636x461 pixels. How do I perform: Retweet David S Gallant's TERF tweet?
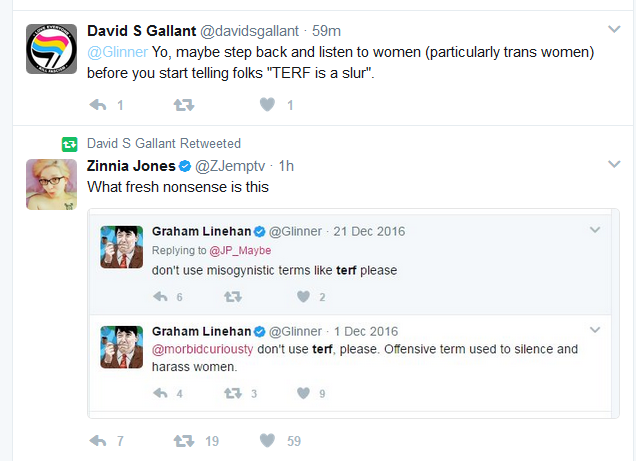(184, 105)
